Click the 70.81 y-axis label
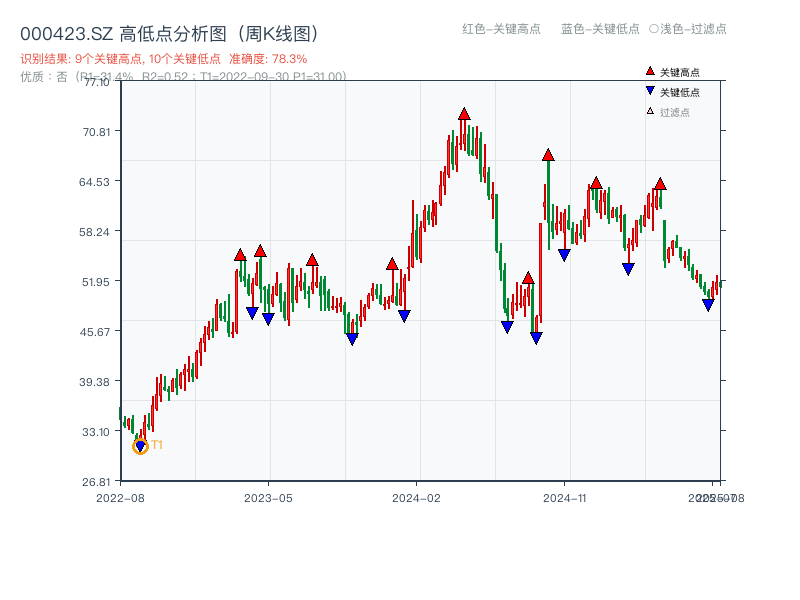800x600 pixels. click(96, 132)
